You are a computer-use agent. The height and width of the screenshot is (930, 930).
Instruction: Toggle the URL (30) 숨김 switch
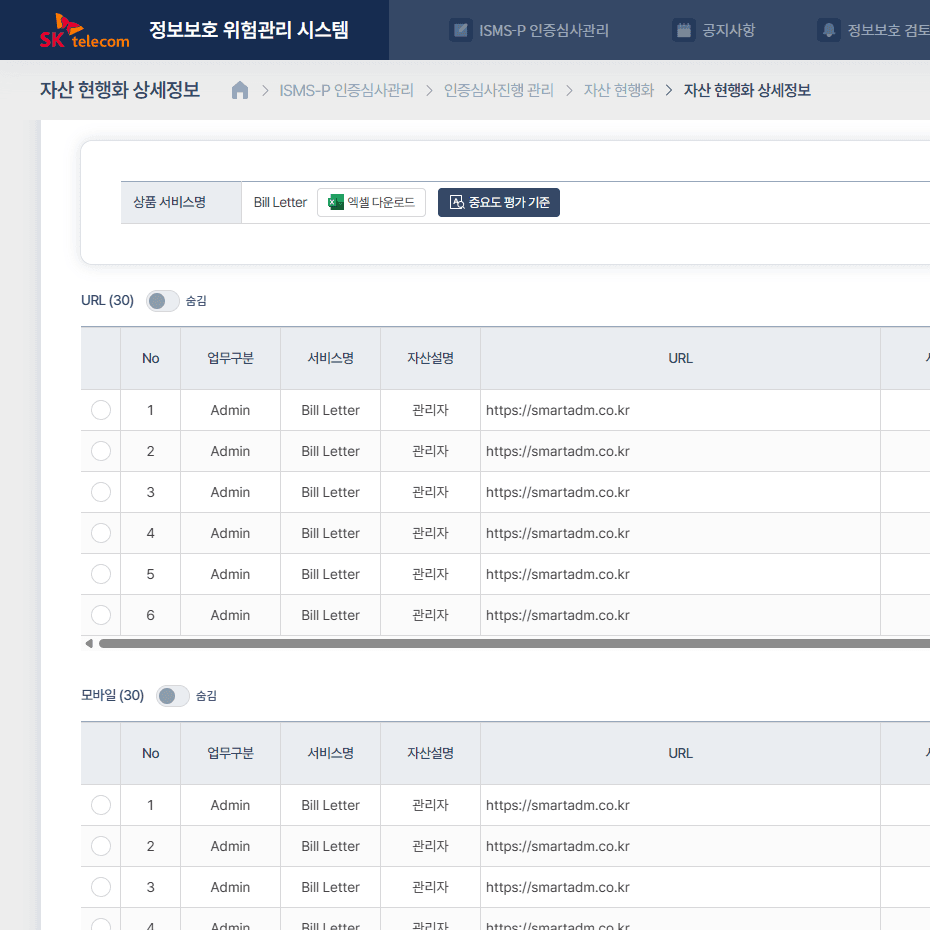pos(162,301)
